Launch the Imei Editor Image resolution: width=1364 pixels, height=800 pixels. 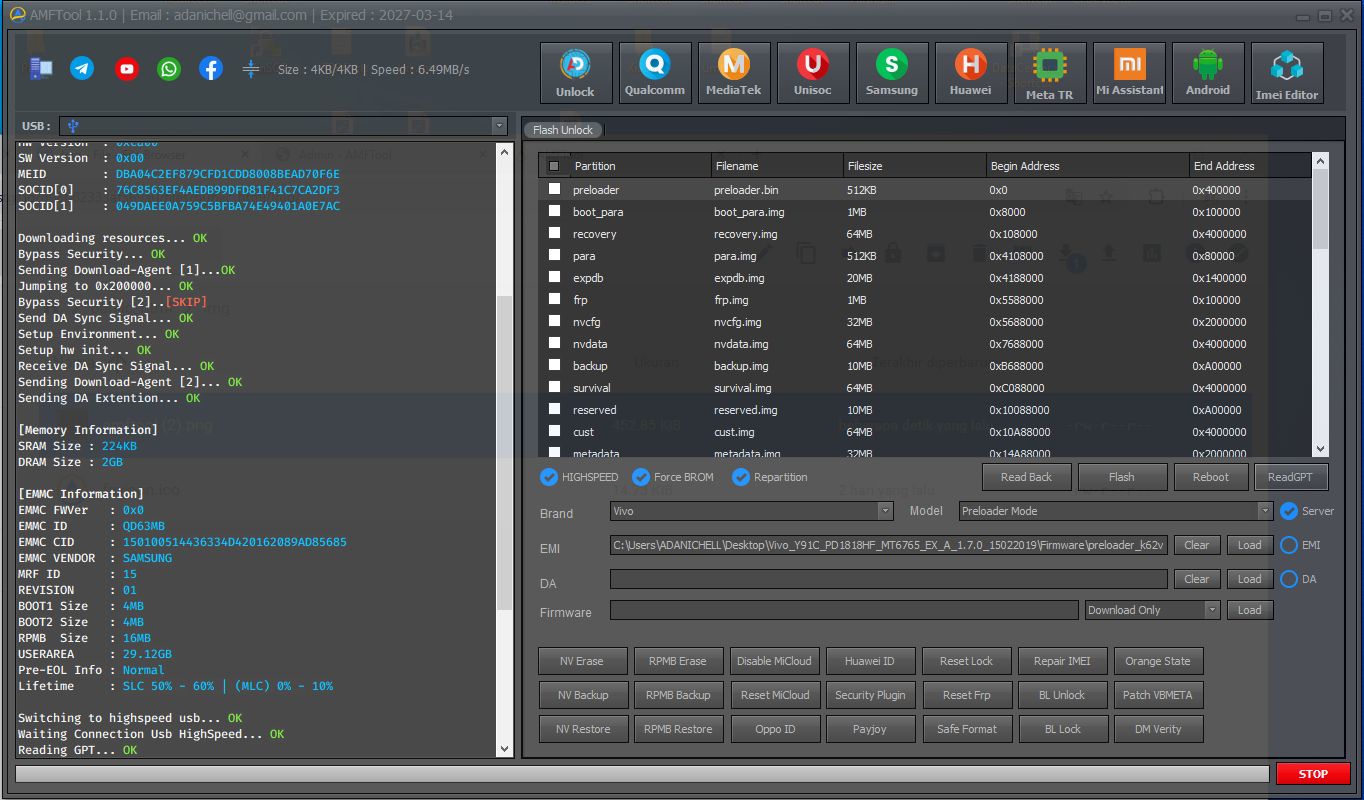pyautogui.click(x=1287, y=72)
